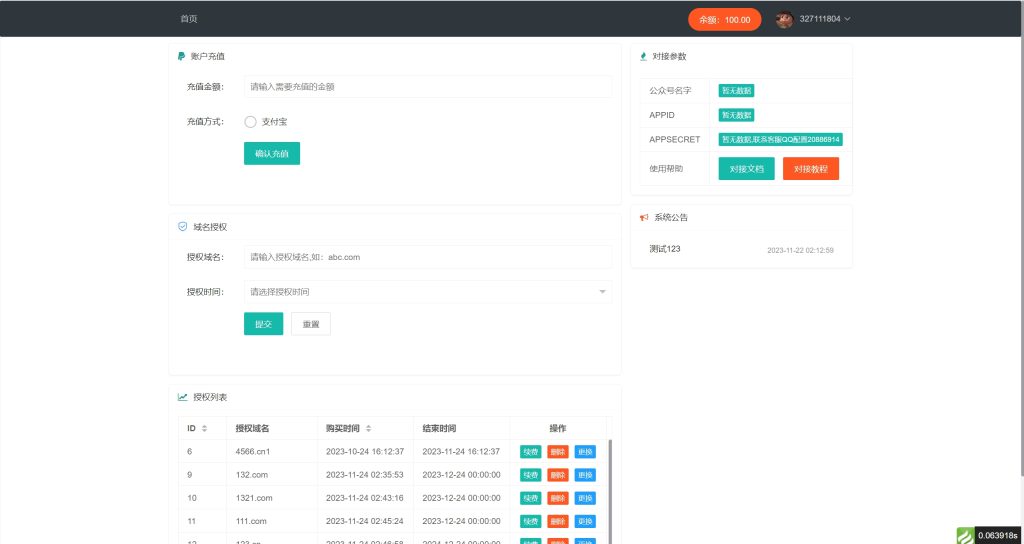Delete the 1321.com row
Screen dimensions: 1024x544
click(558, 498)
